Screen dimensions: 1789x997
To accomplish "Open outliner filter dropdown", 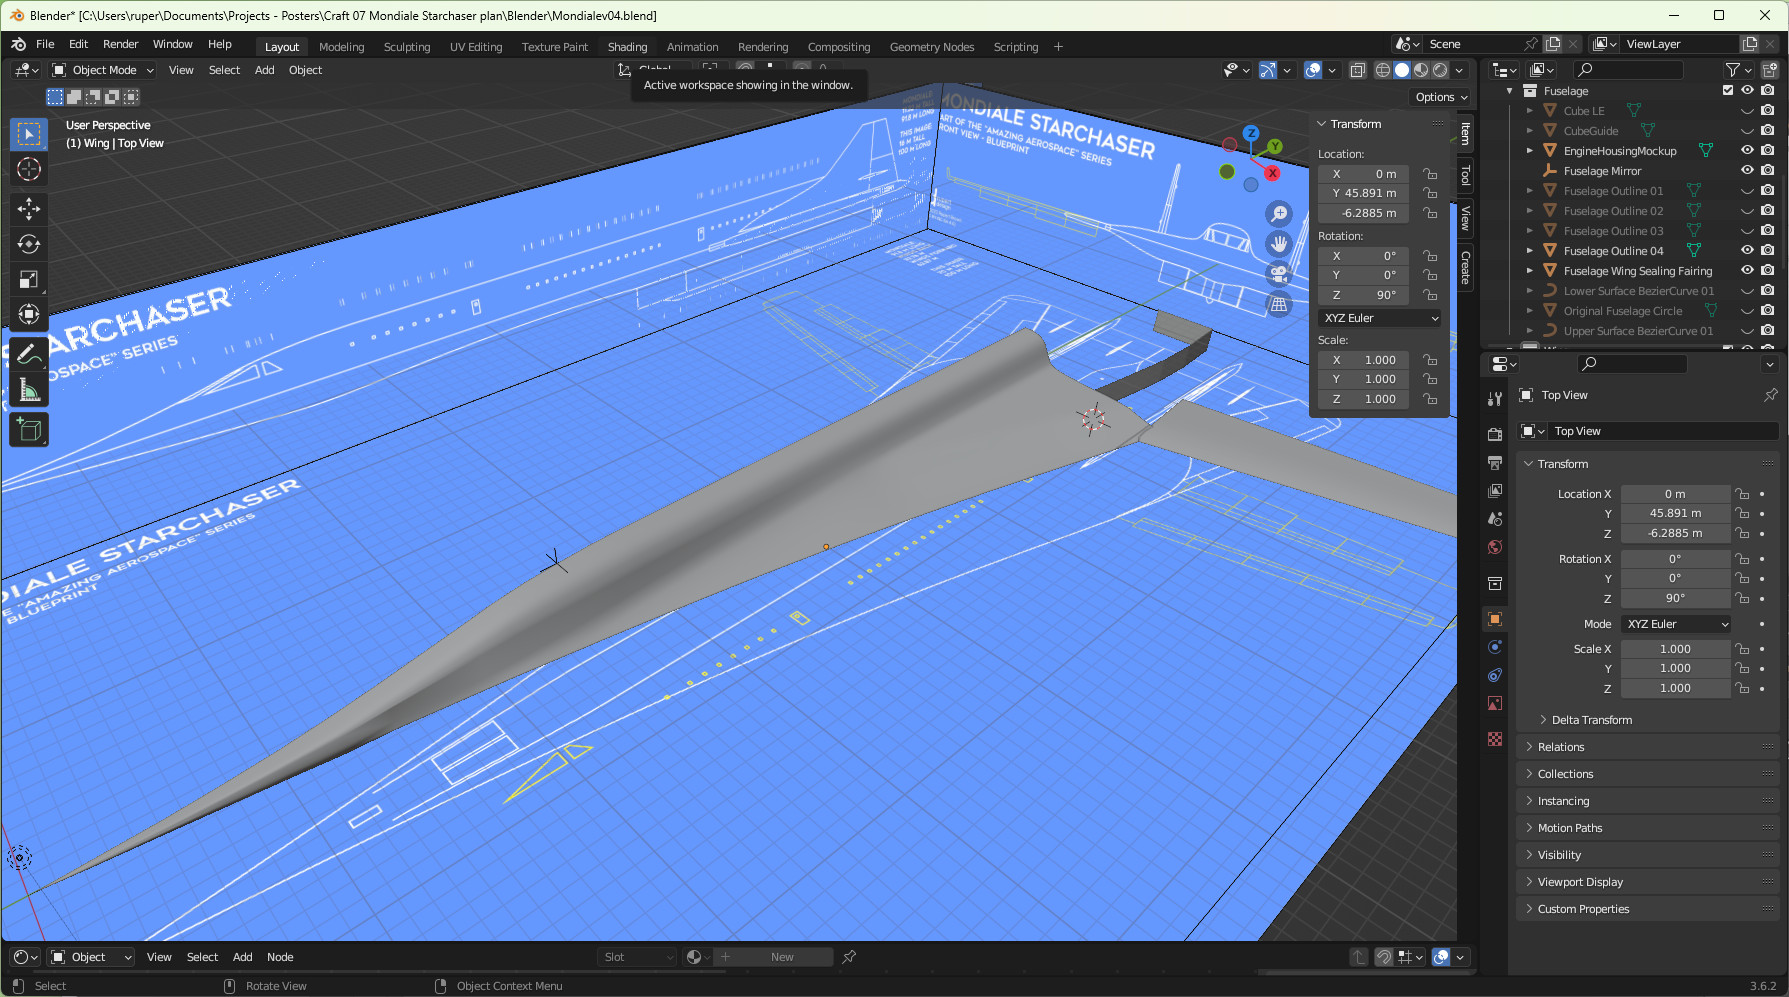I will (x=1738, y=70).
